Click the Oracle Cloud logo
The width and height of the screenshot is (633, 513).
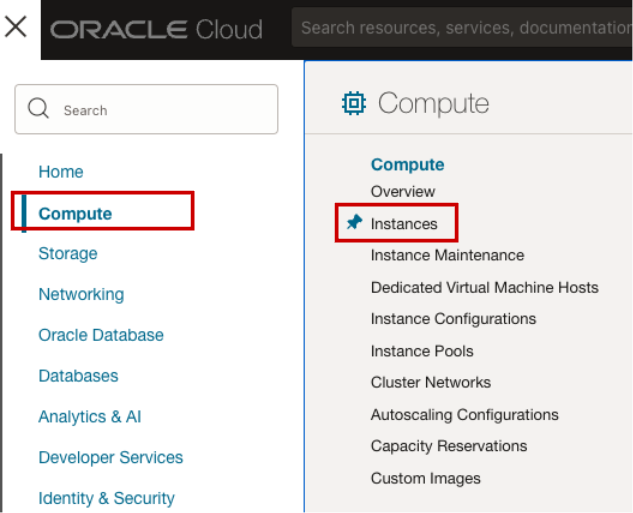pos(156,29)
